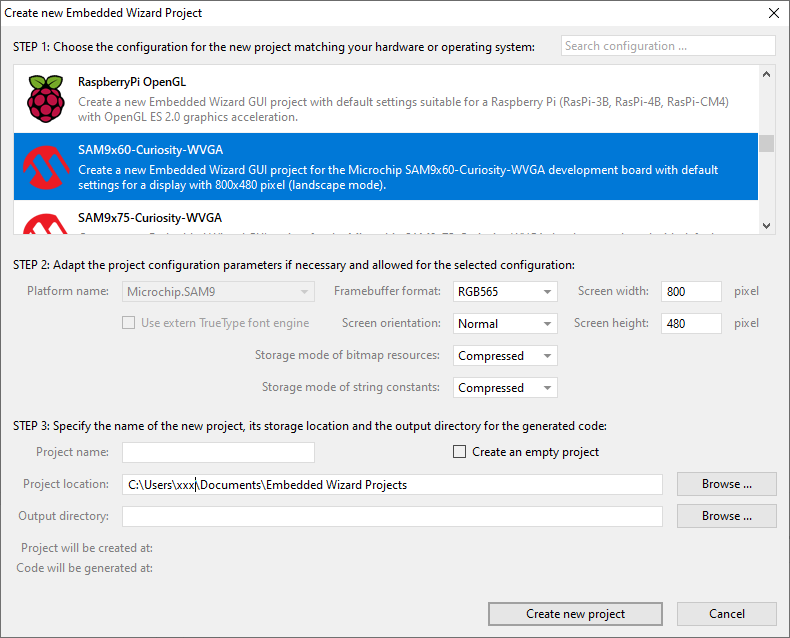This screenshot has width=790, height=638.
Task: Click the Microchip logo for SAM9x75-Curiosity-WVGA
Action: pyautogui.click(x=44, y=222)
